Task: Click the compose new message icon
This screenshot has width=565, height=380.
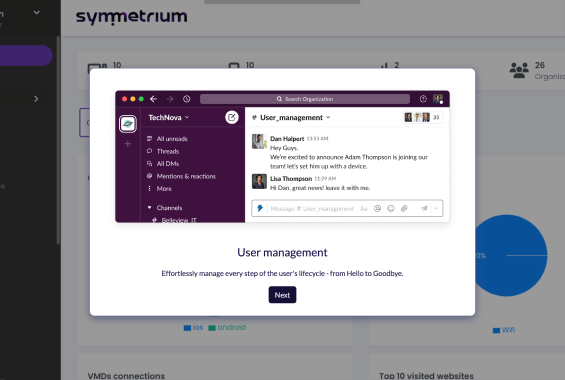Action: pos(232,117)
